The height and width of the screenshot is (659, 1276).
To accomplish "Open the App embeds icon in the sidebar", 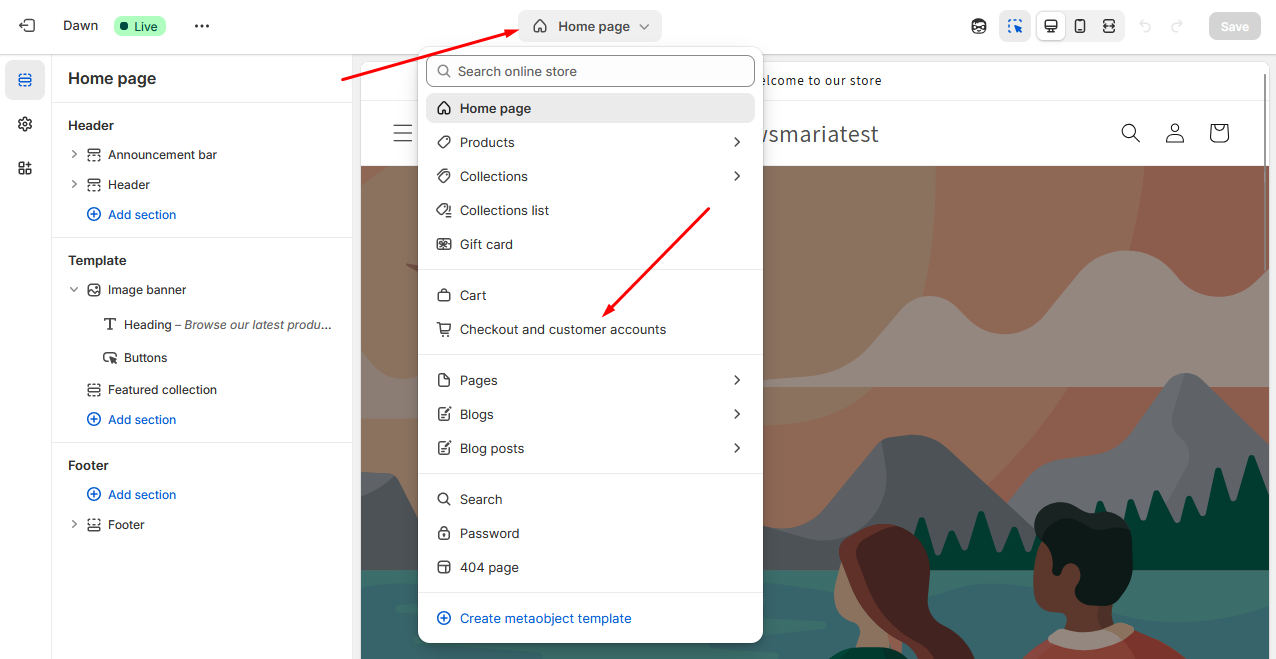I will pos(25,168).
